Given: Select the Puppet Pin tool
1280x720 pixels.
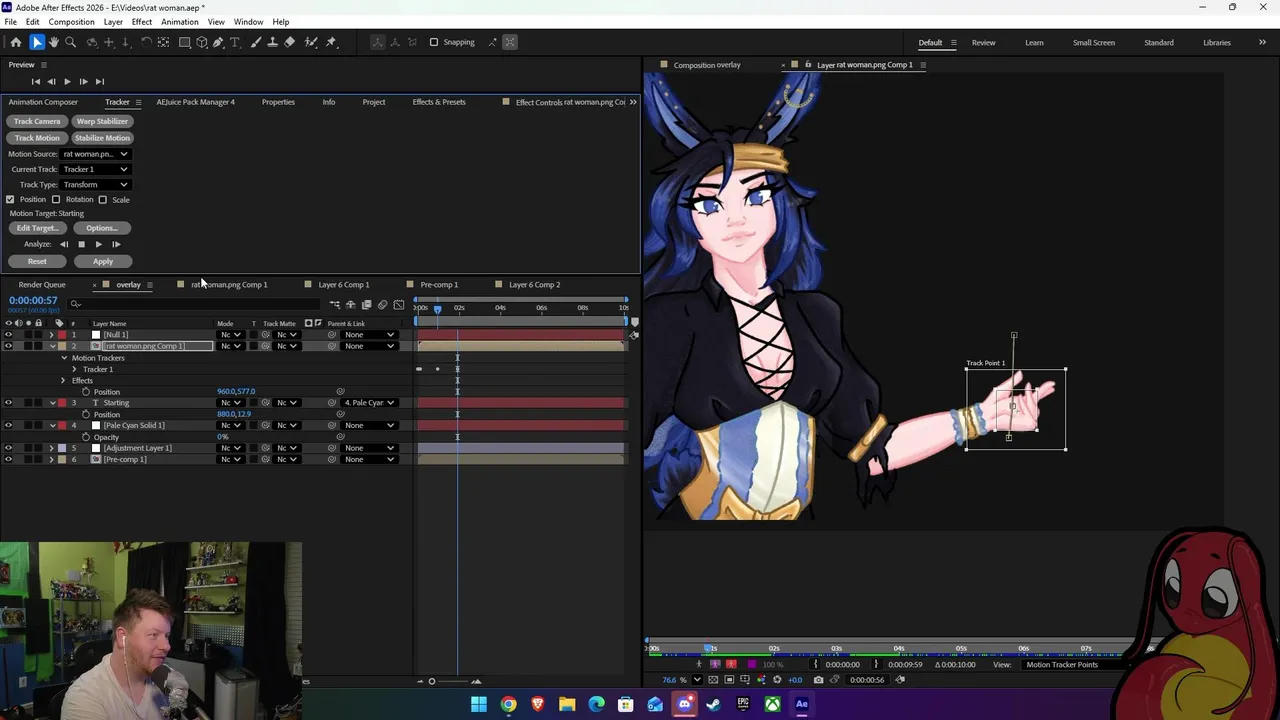Looking at the screenshot, I should pos(332,42).
